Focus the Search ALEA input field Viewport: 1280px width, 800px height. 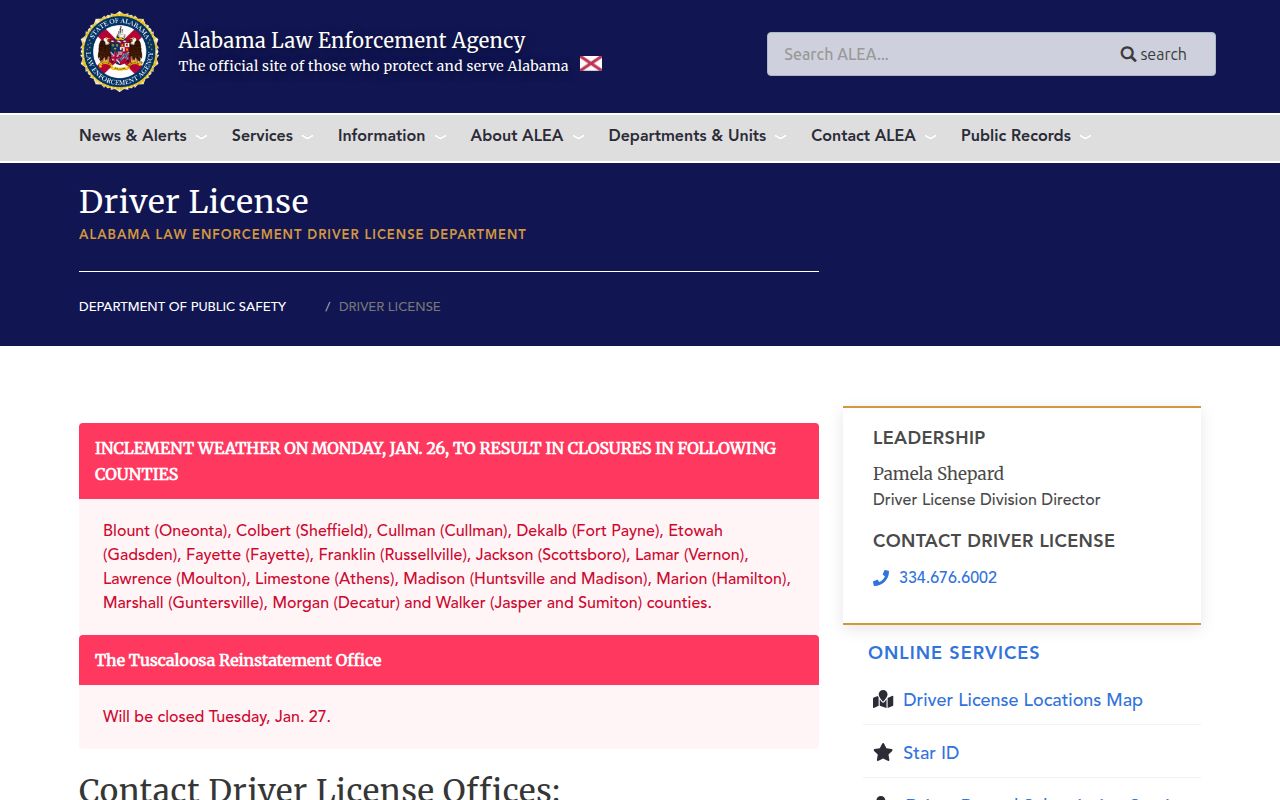point(929,54)
